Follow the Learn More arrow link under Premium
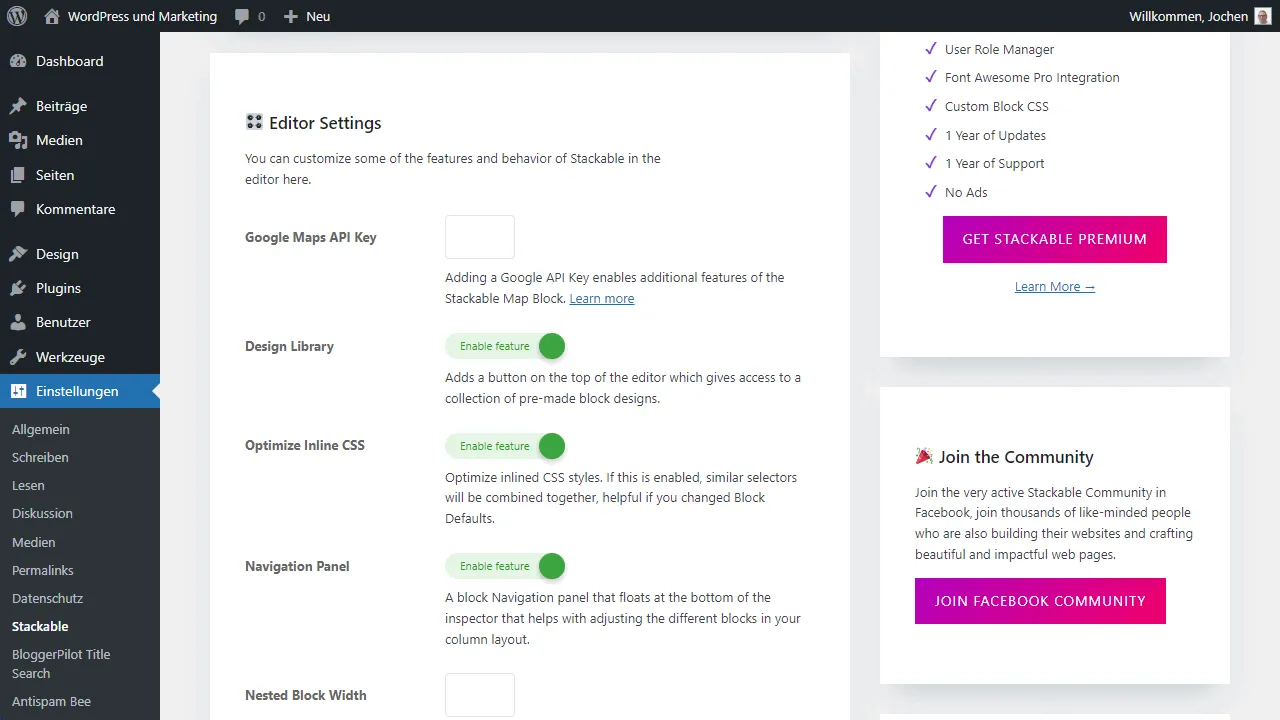1280x720 pixels. click(1055, 287)
